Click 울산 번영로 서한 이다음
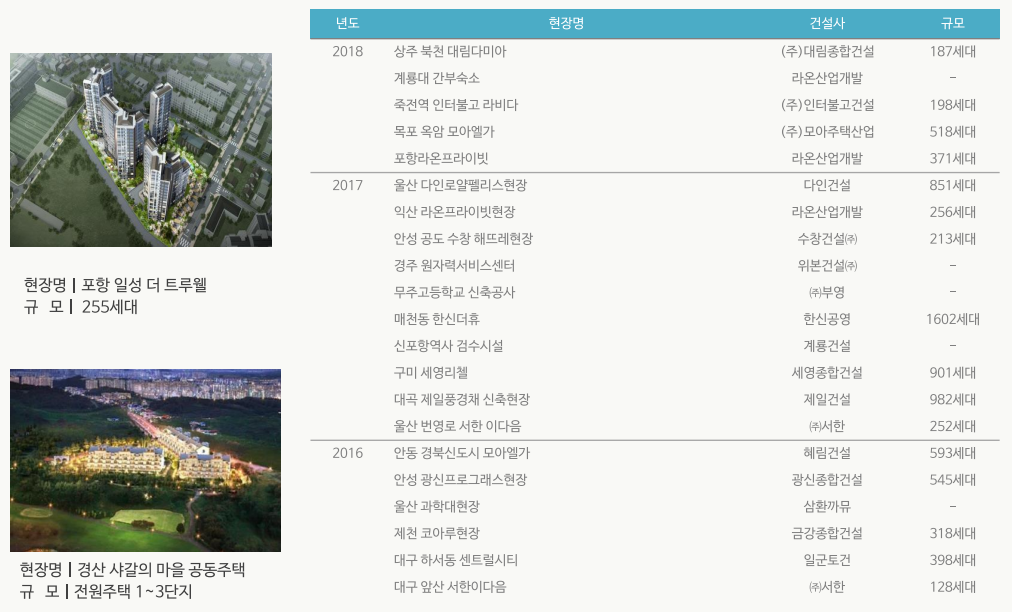 [x=458, y=427]
